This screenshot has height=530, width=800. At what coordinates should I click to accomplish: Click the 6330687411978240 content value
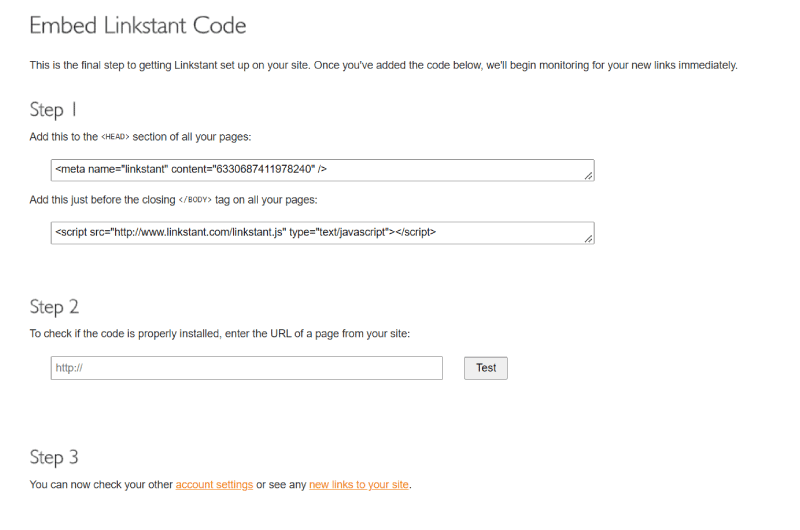pyautogui.click(x=263, y=169)
